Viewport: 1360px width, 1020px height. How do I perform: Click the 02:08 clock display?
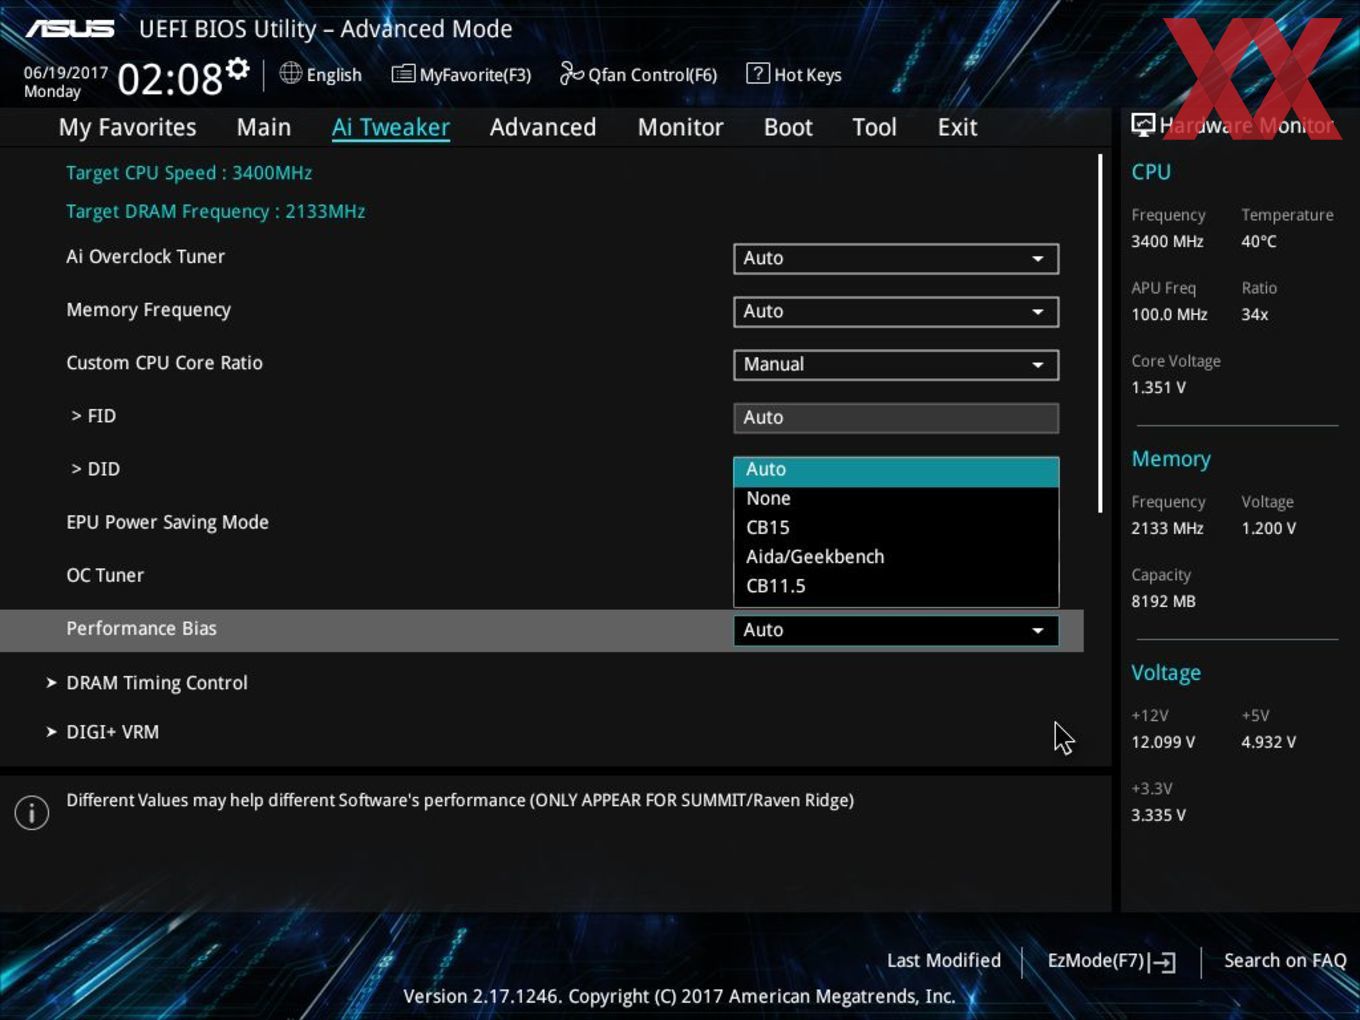pyautogui.click(x=170, y=79)
